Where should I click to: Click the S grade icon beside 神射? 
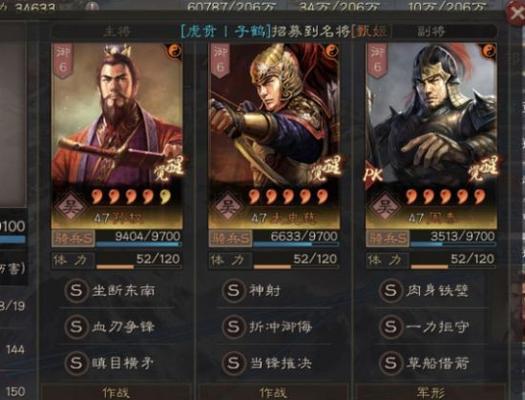pyautogui.click(x=233, y=291)
